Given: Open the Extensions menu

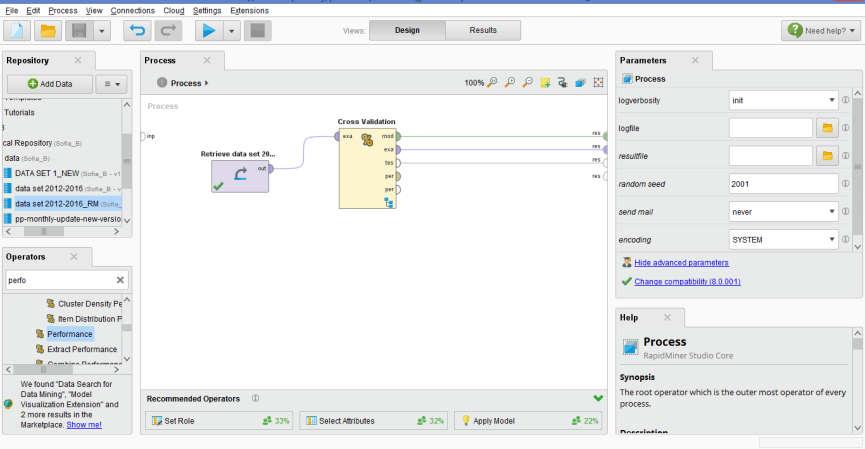Looking at the screenshot, I should tap(249, 10).
